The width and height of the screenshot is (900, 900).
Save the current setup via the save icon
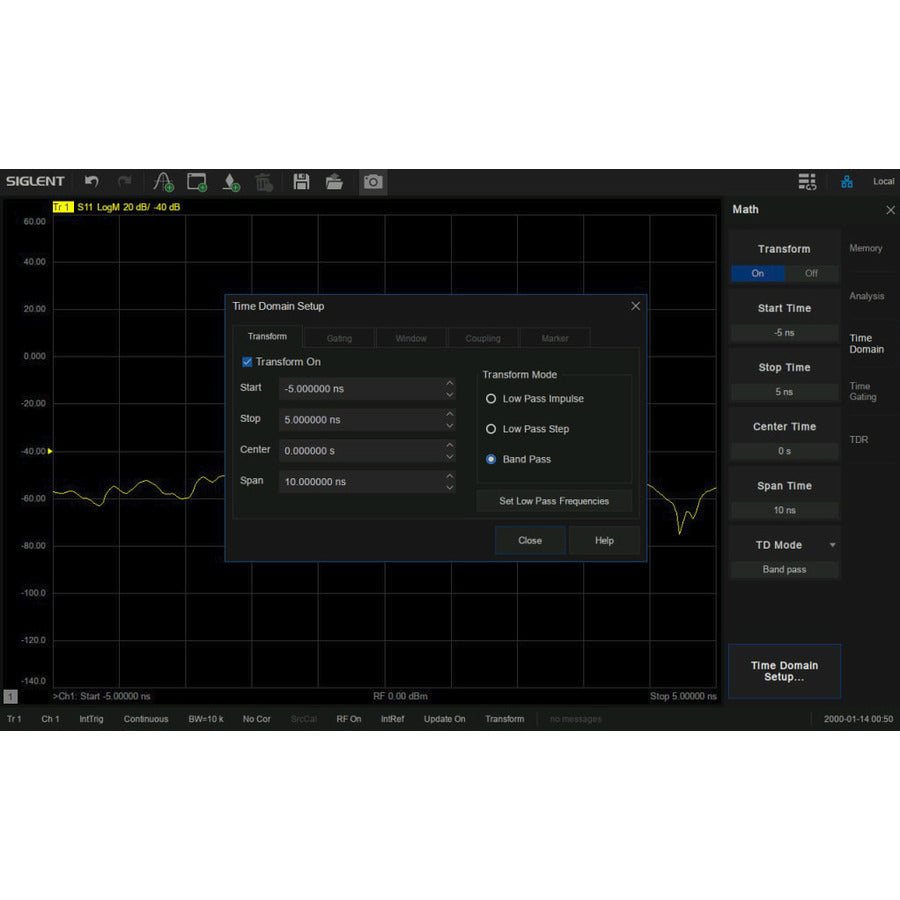pyautogui.click(x=300, y=182)
